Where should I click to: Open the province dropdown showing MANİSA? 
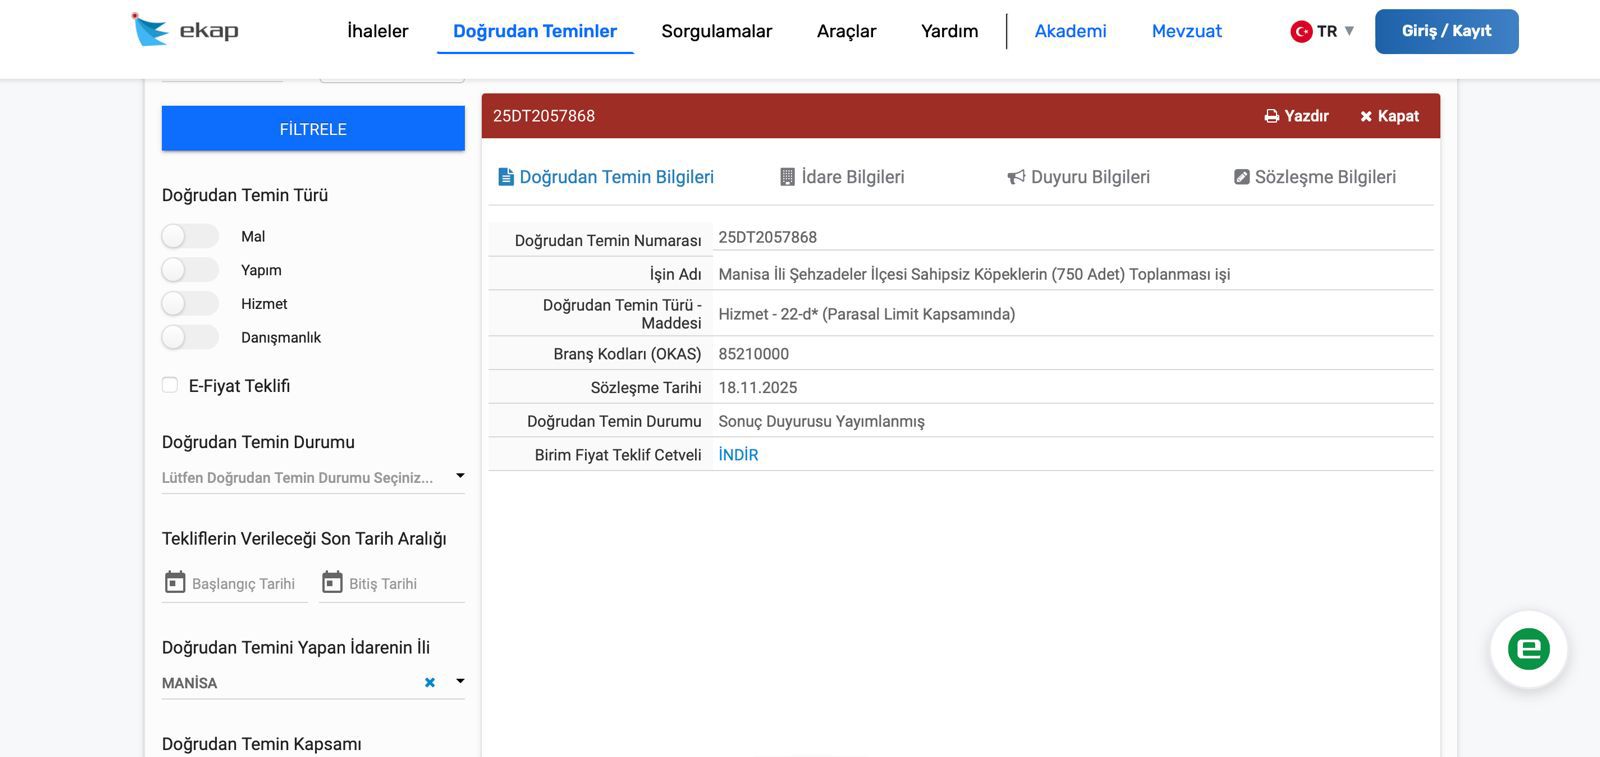460,681
